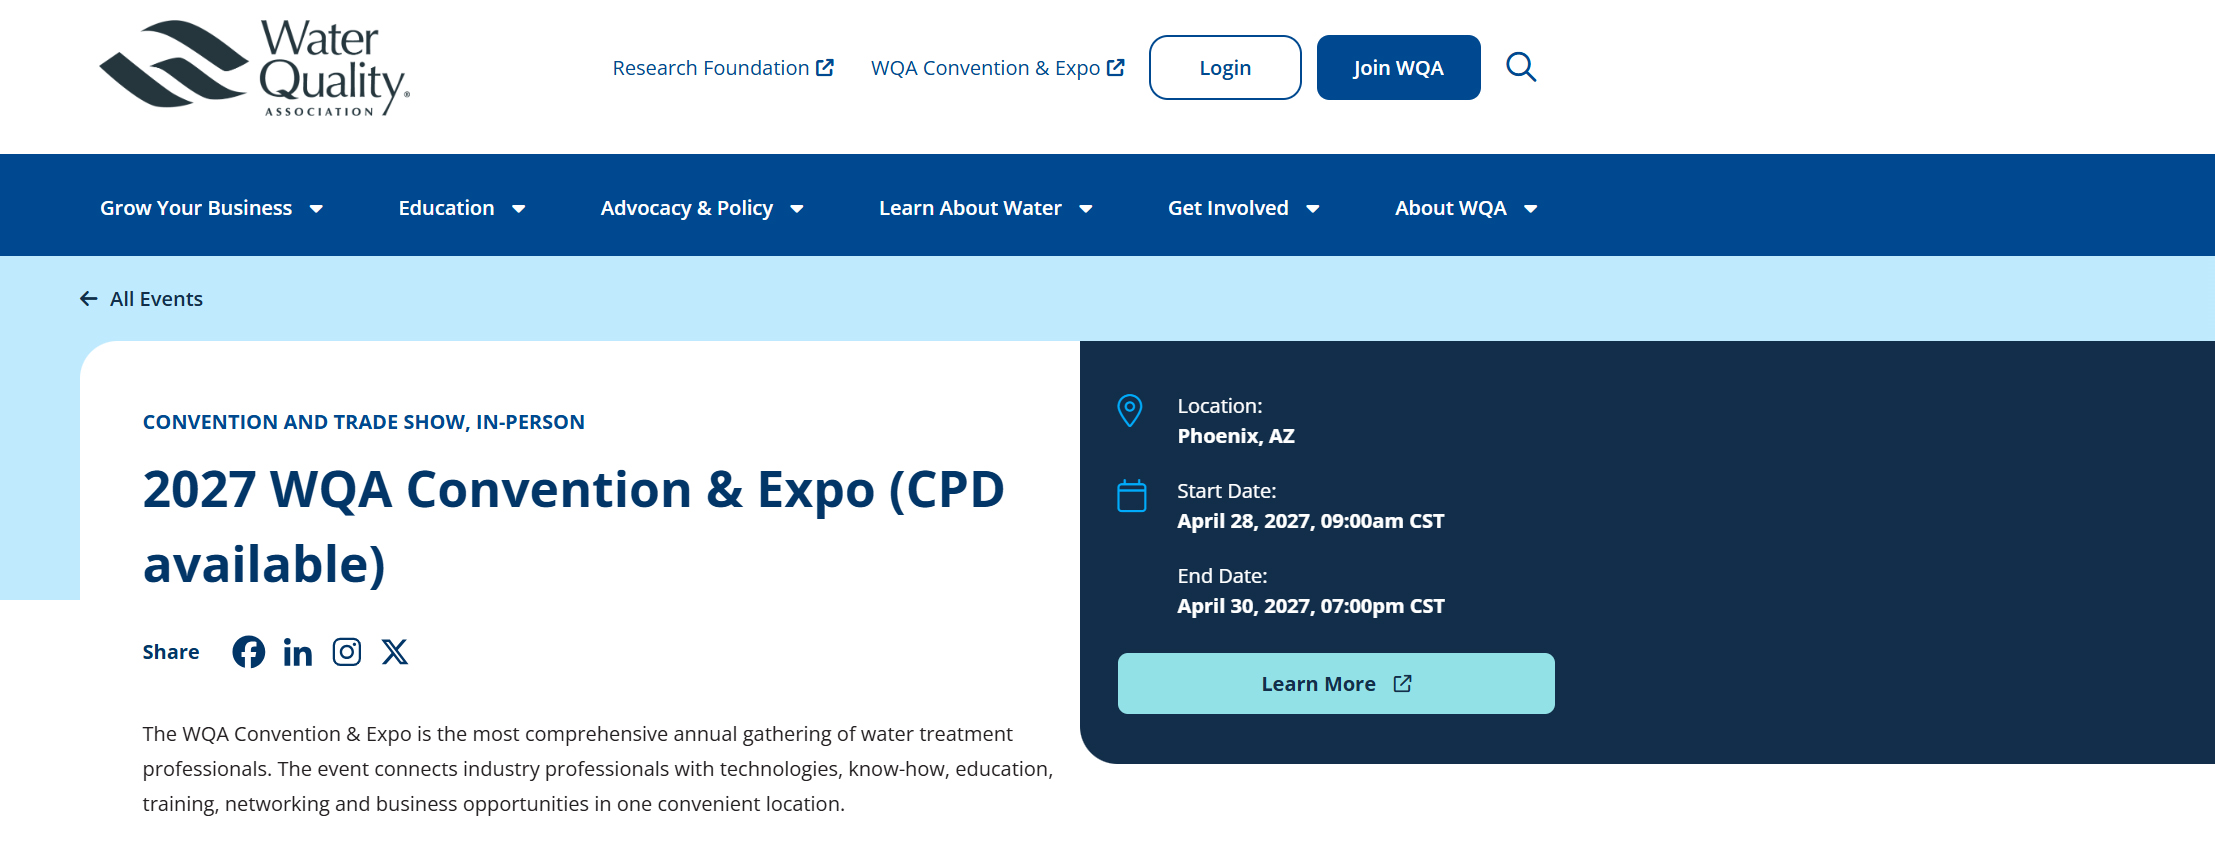Expand the Advocacy & Policy dropdown arrow
The image size is (2215, 850).
(797, 209)
